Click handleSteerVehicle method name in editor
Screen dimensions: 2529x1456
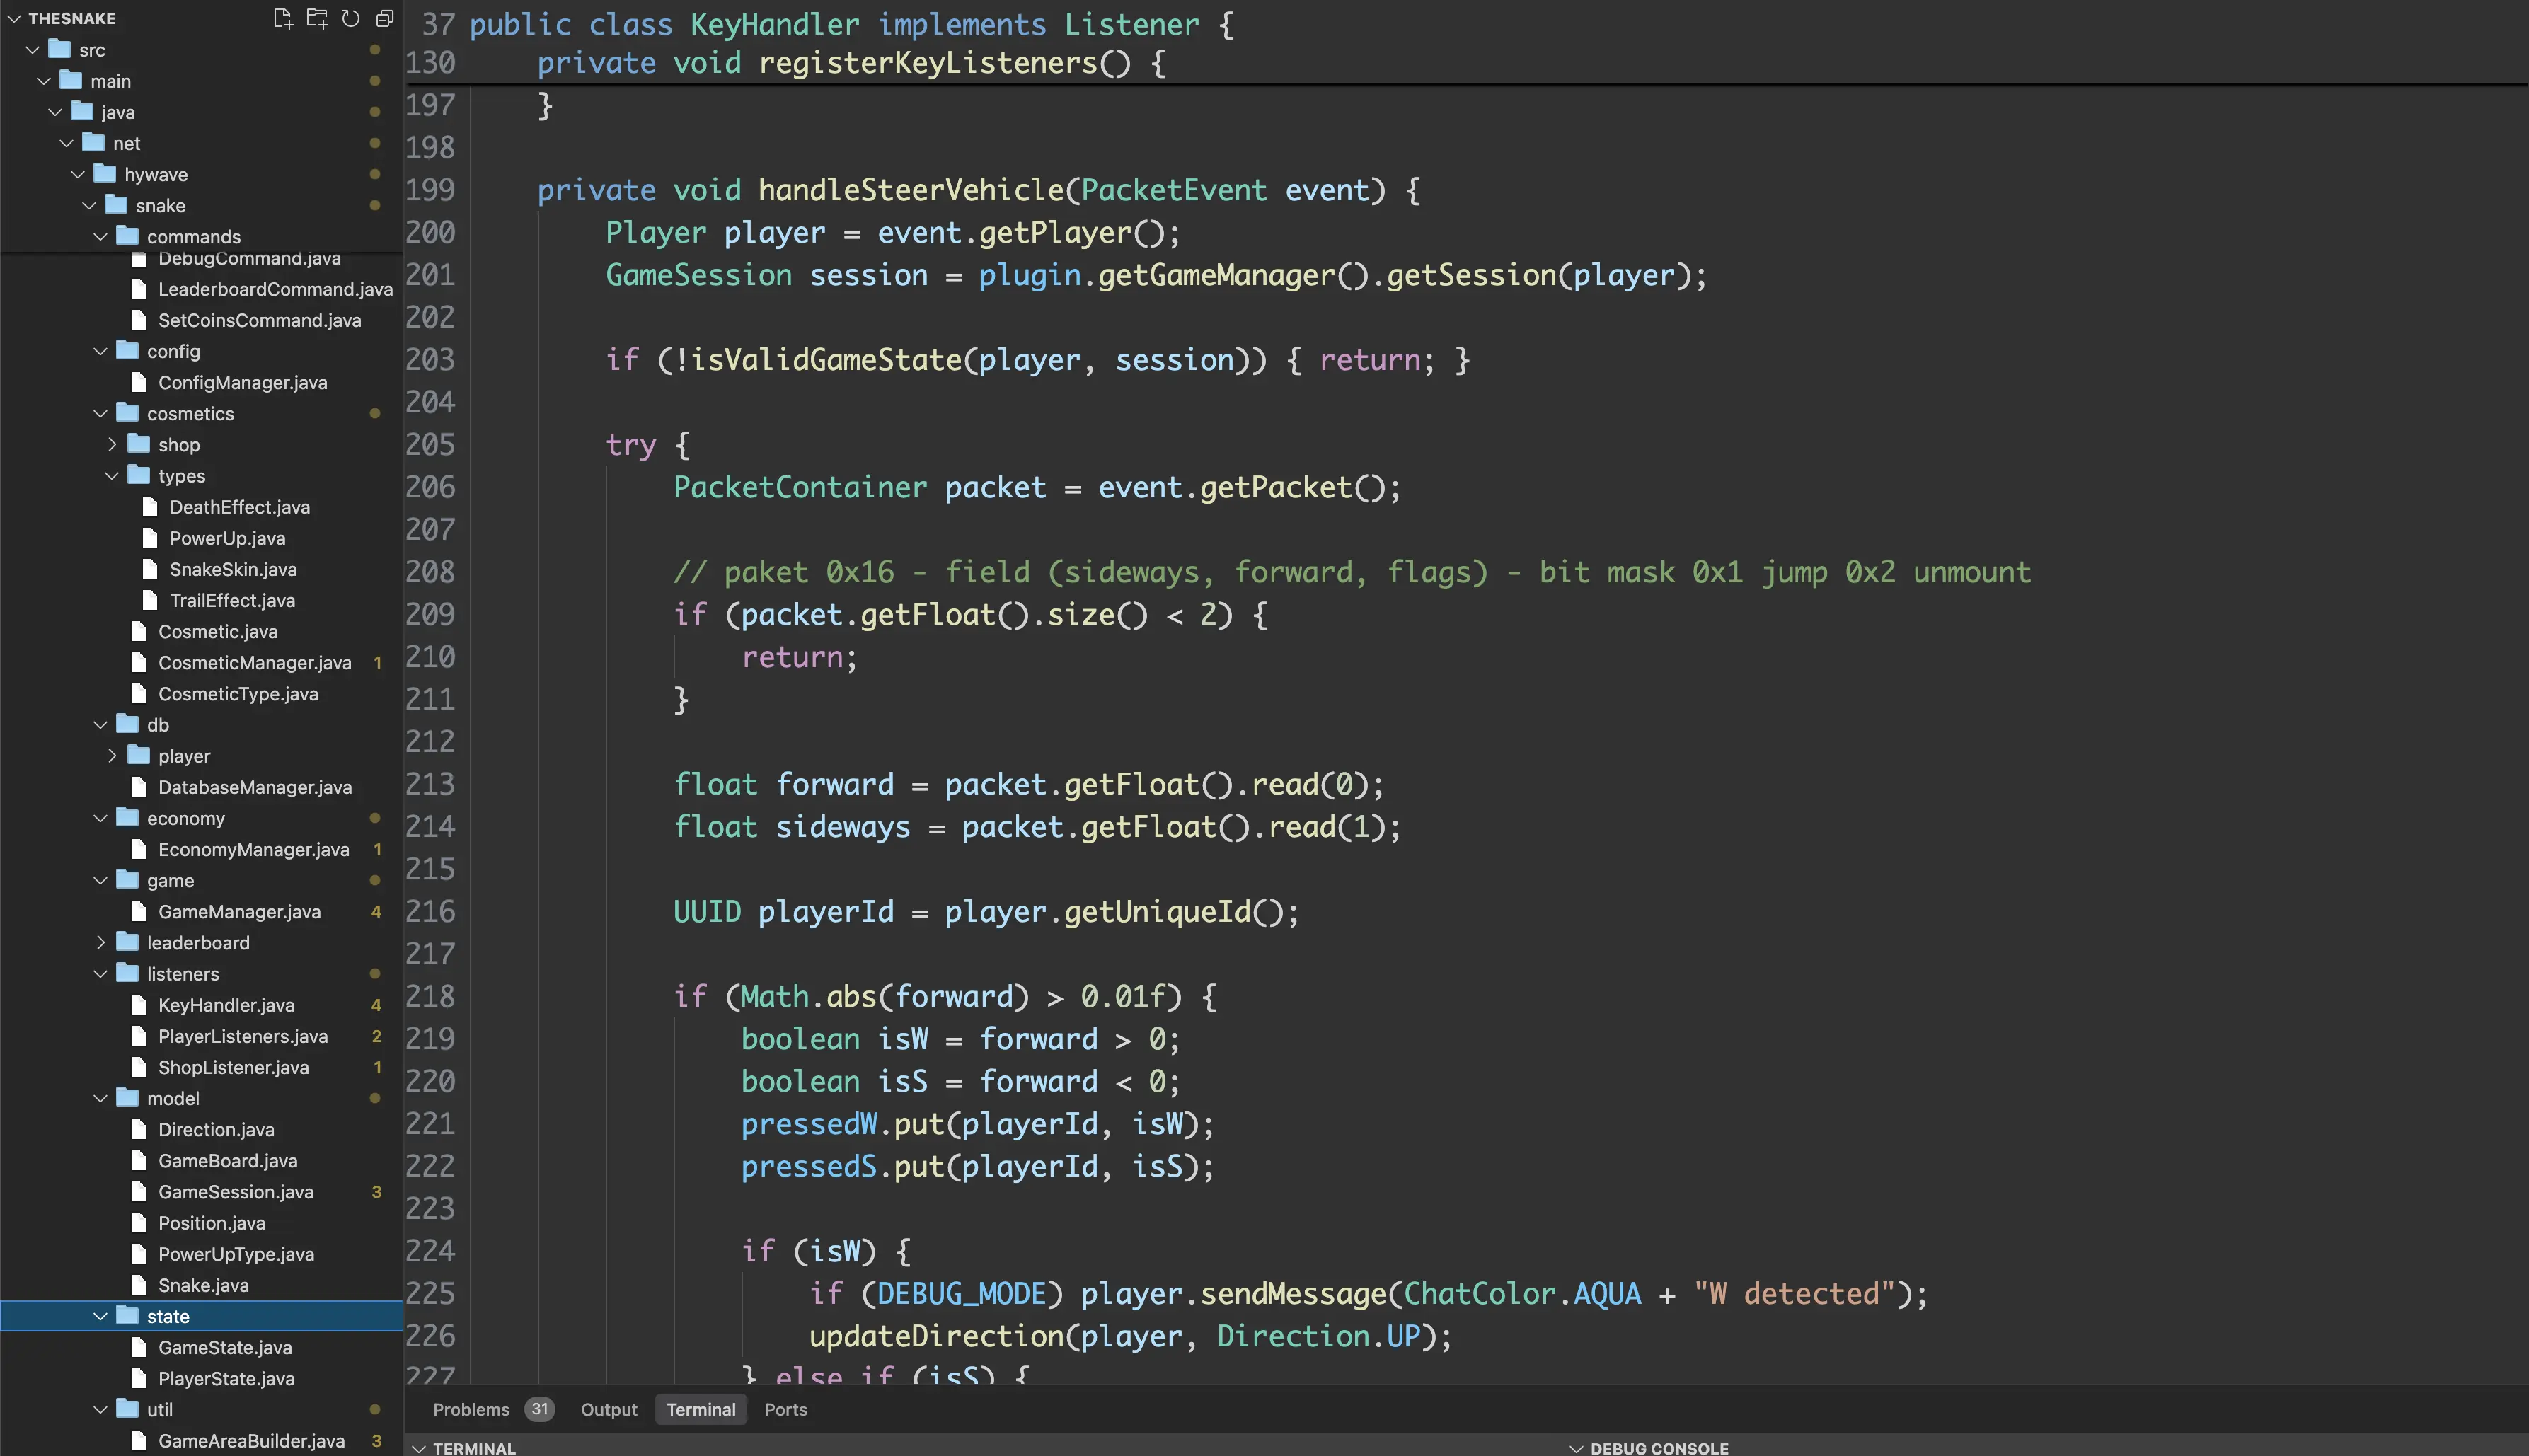tap(911, 190)
